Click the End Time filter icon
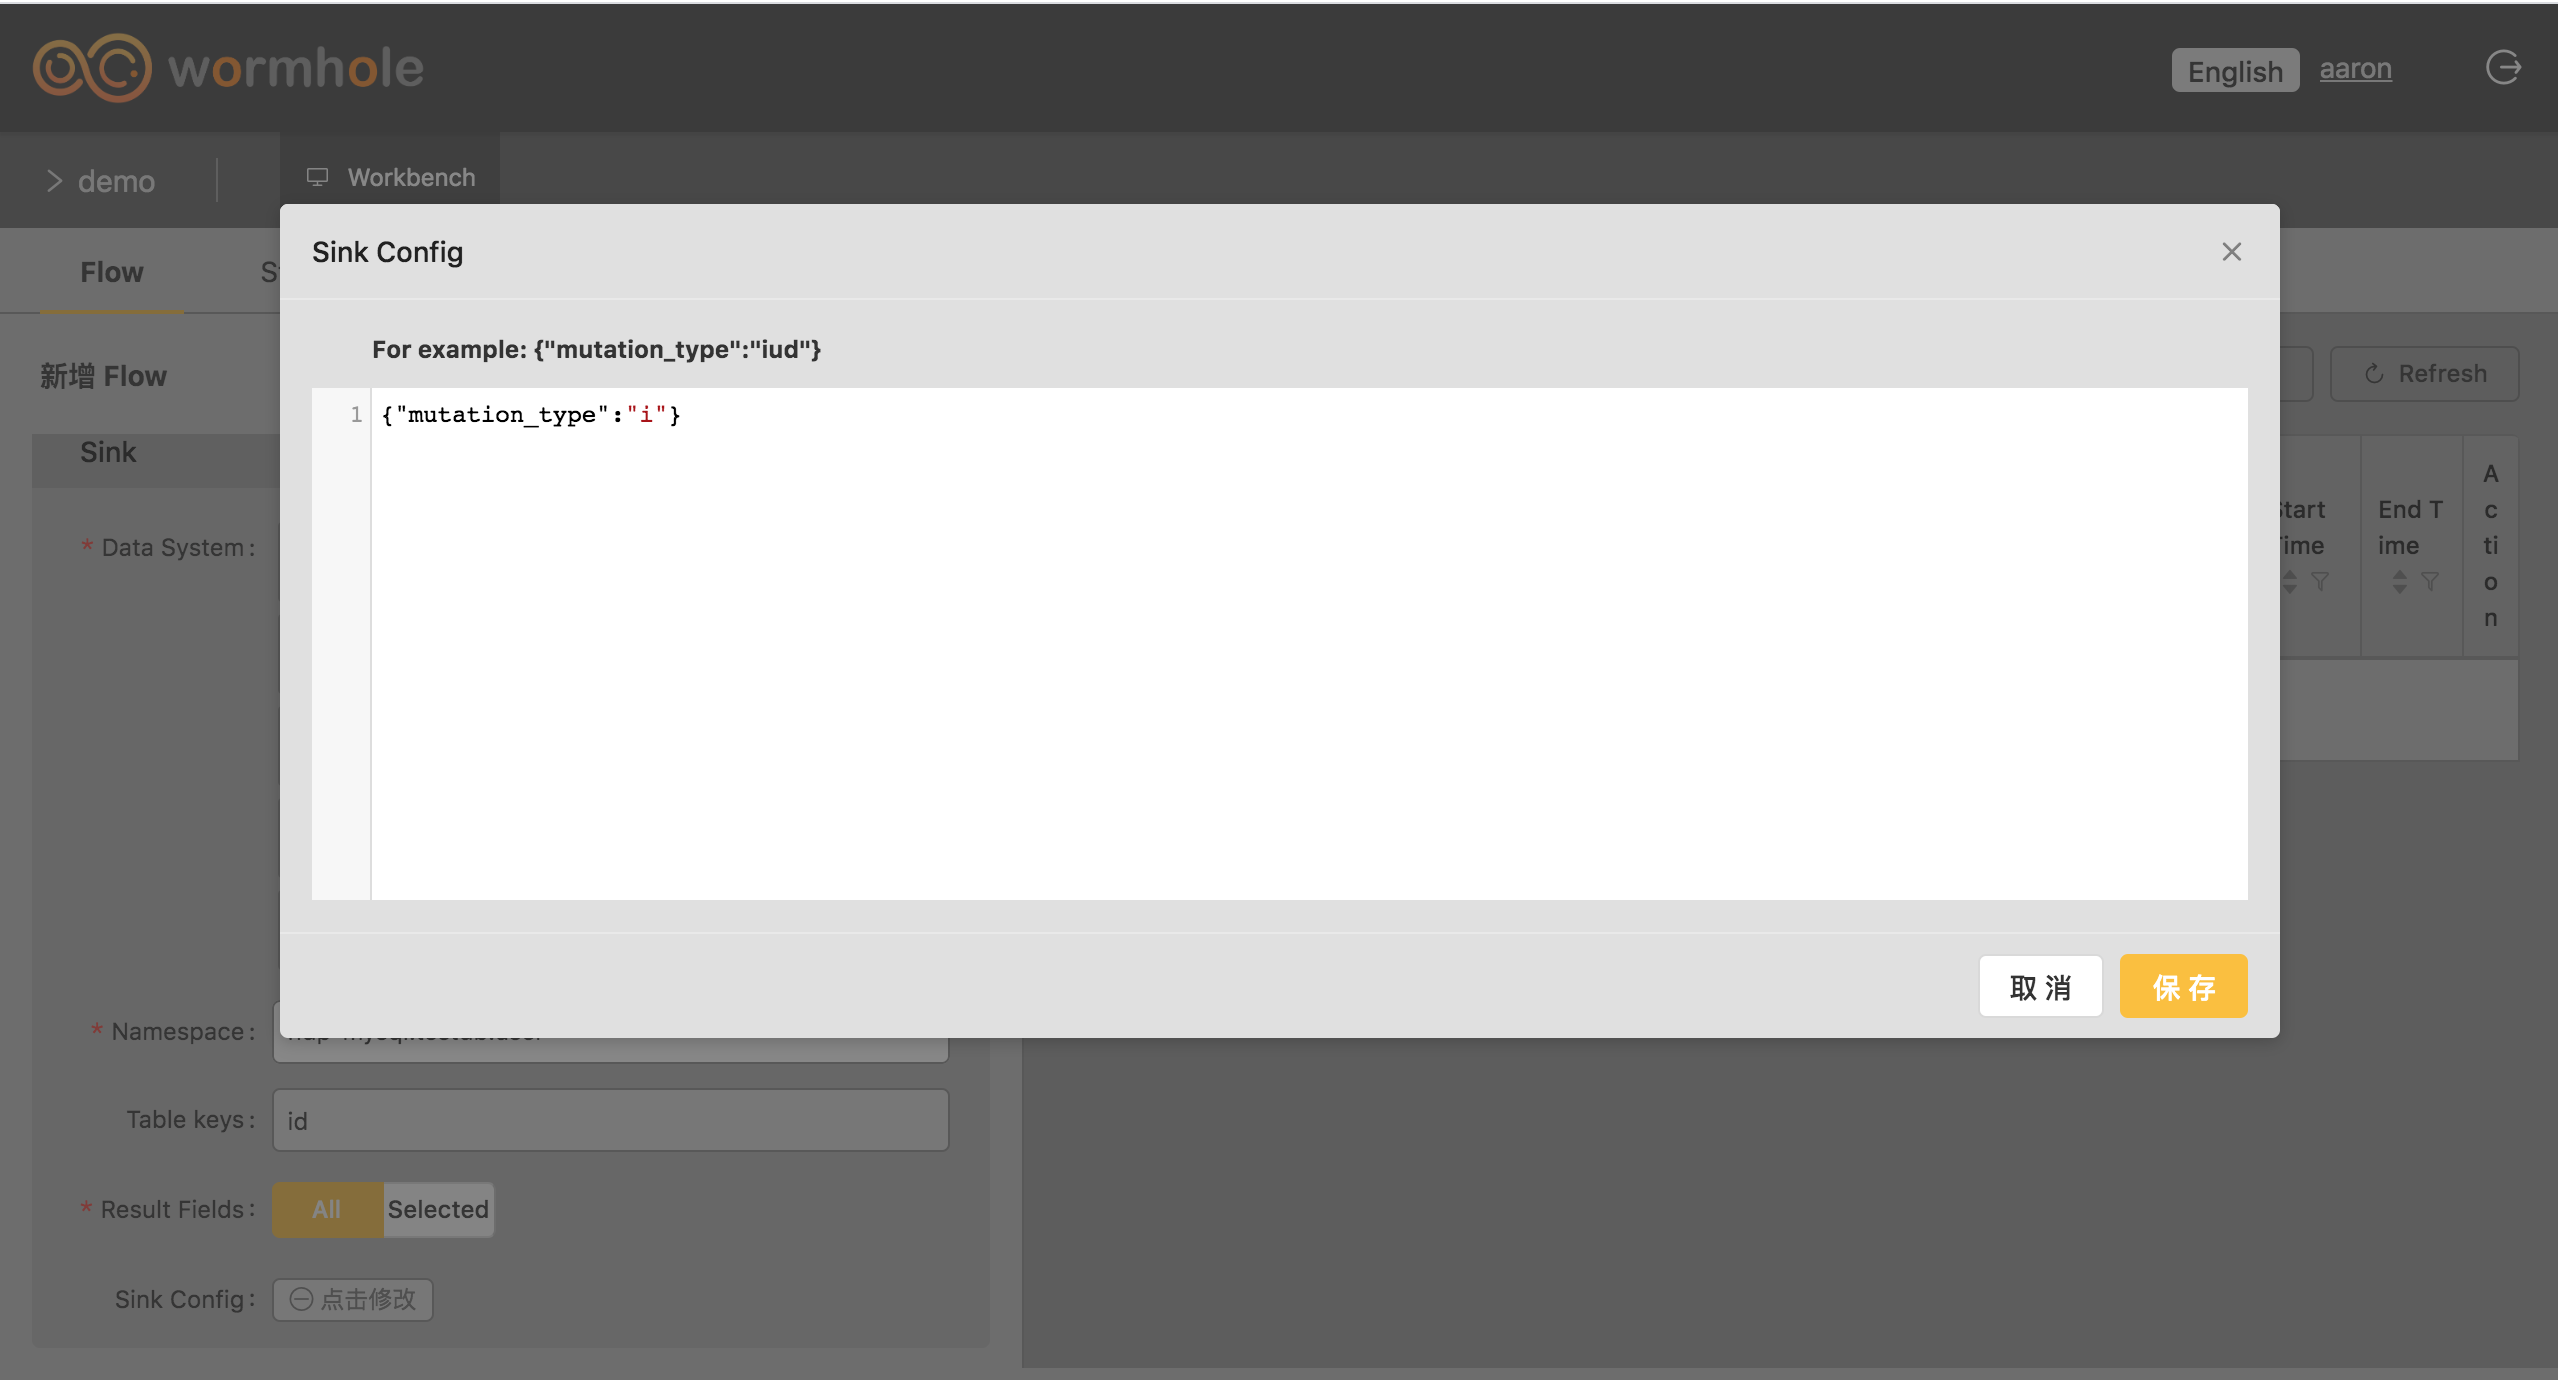Screen dimensions: 2558x1380 (x=2430, y=581)
